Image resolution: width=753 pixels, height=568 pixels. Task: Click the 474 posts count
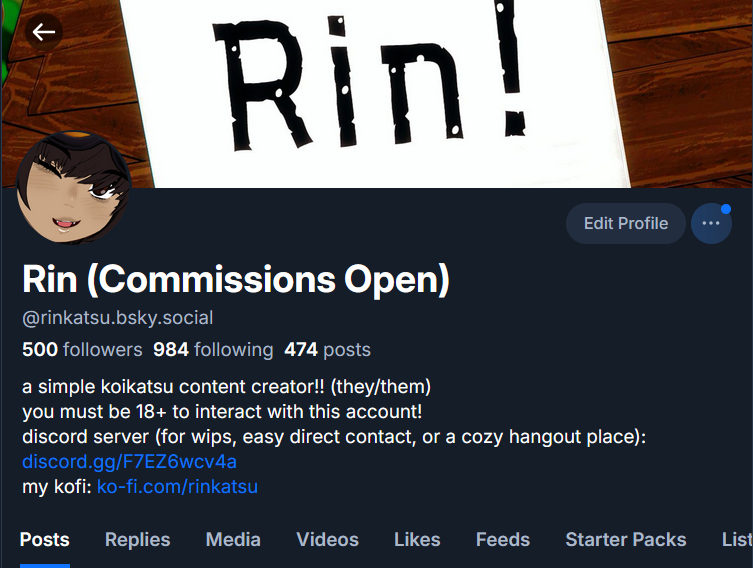pos(328,350)
